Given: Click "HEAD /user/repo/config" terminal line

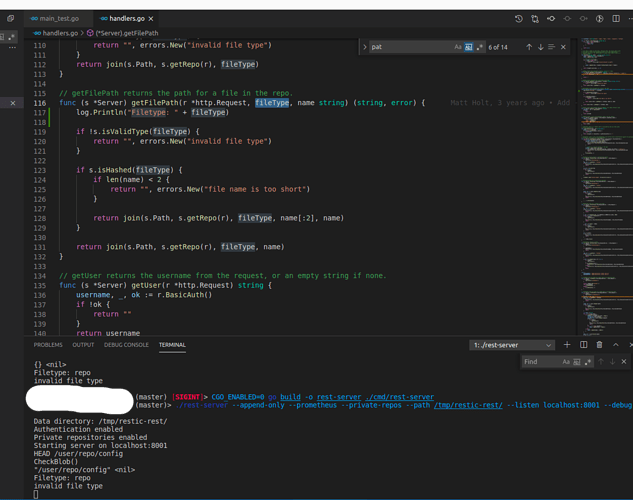Looking at the screenshot, I should 78,454.
